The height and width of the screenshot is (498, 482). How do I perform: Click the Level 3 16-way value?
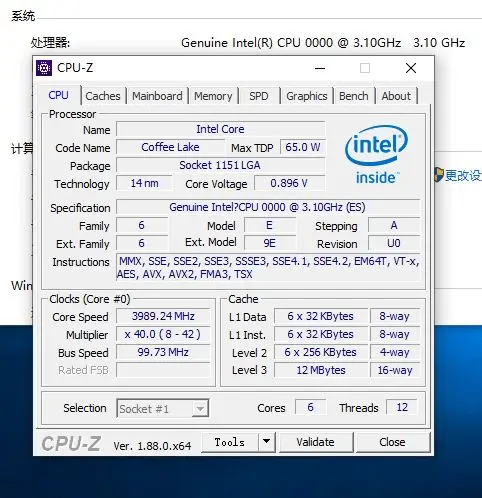395,370
